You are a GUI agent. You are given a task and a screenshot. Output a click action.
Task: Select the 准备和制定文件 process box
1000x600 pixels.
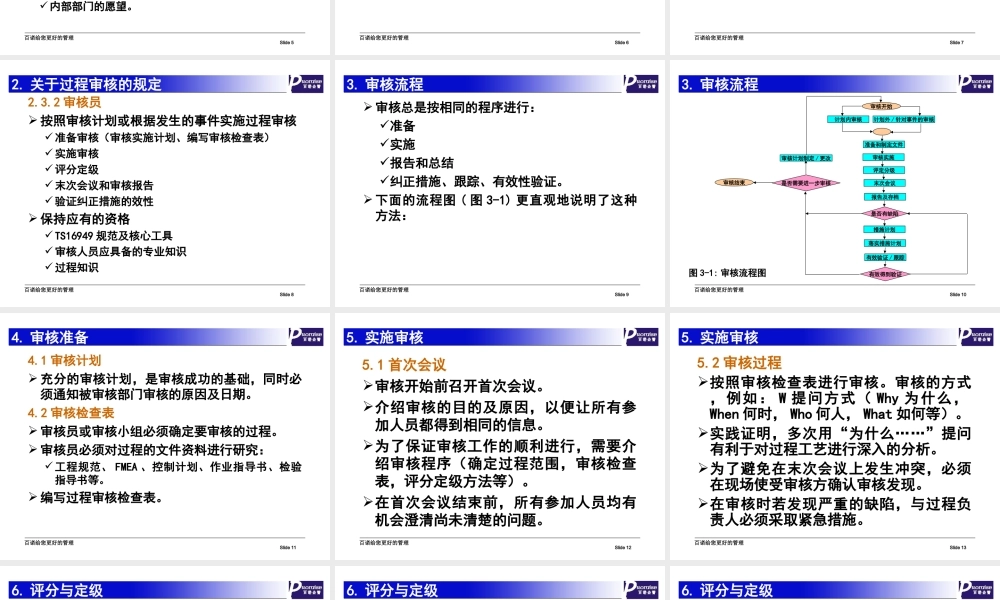883,144
